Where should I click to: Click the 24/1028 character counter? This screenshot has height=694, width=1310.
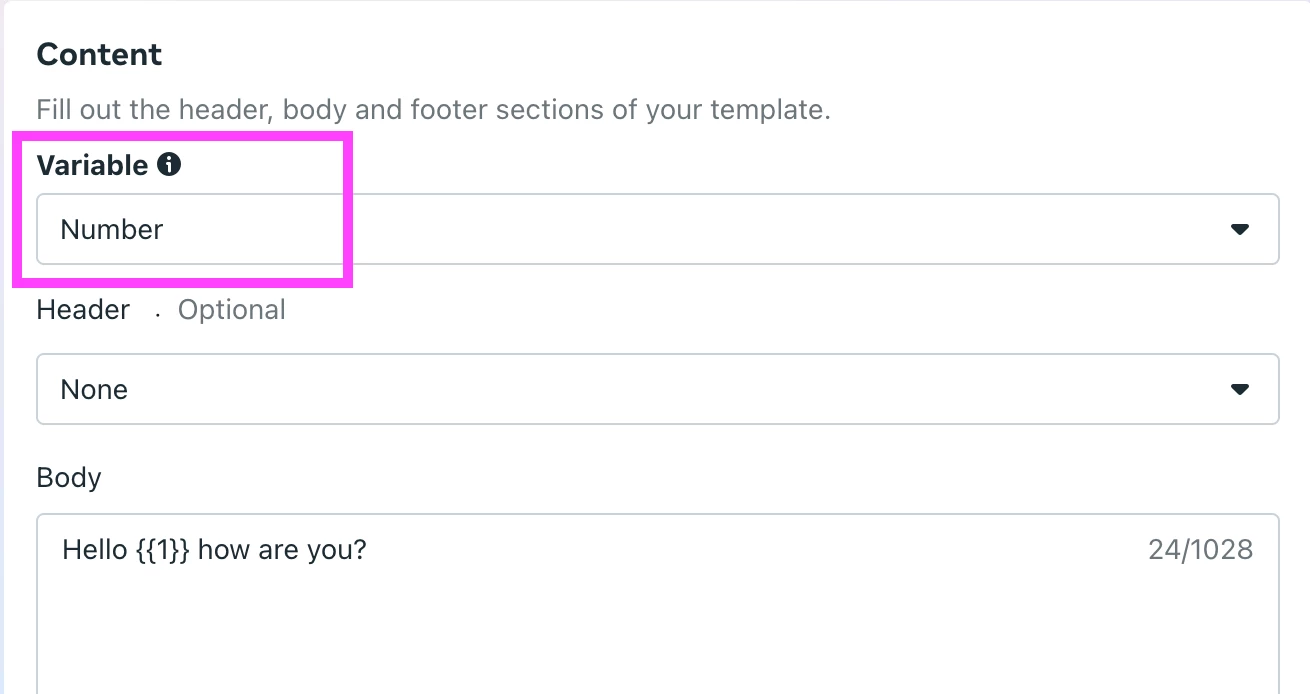[x=1200, y=549]
